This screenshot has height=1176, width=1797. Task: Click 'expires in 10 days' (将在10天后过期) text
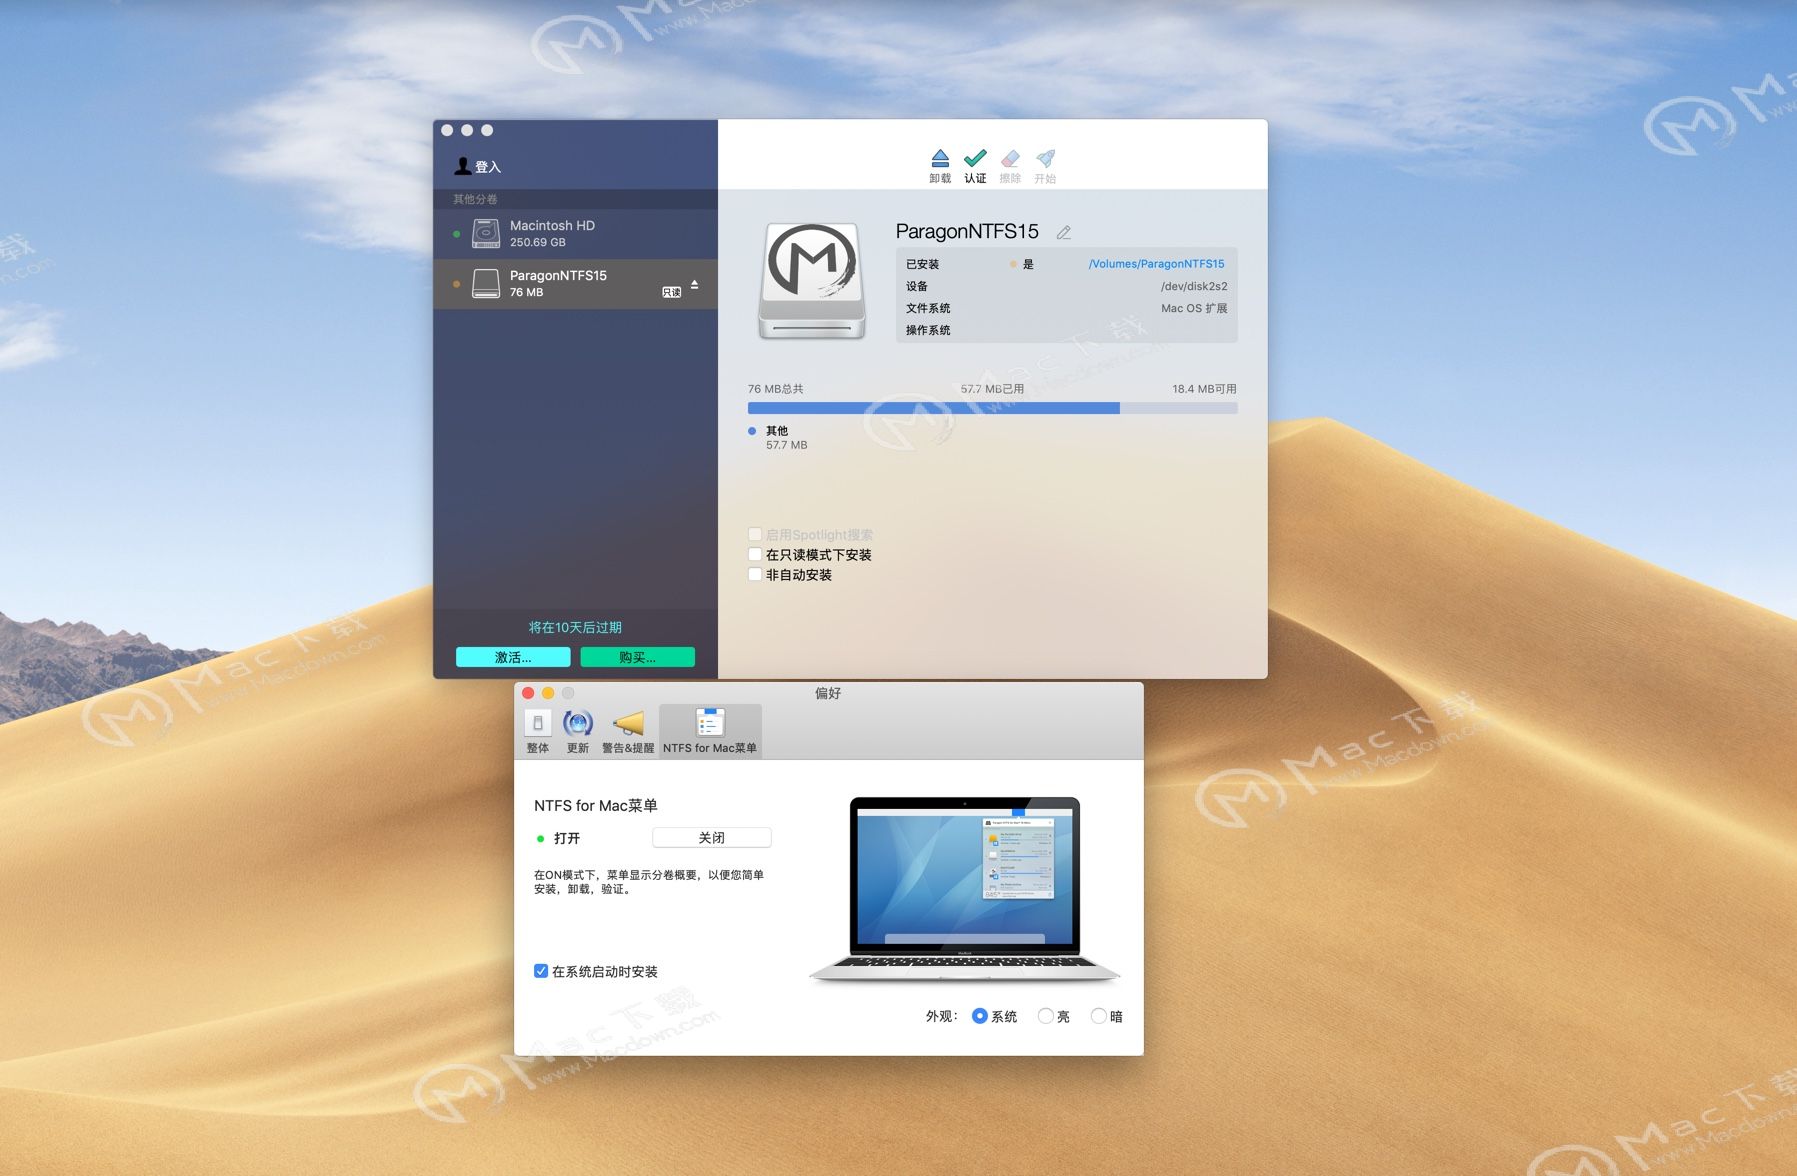coord(575,627)
